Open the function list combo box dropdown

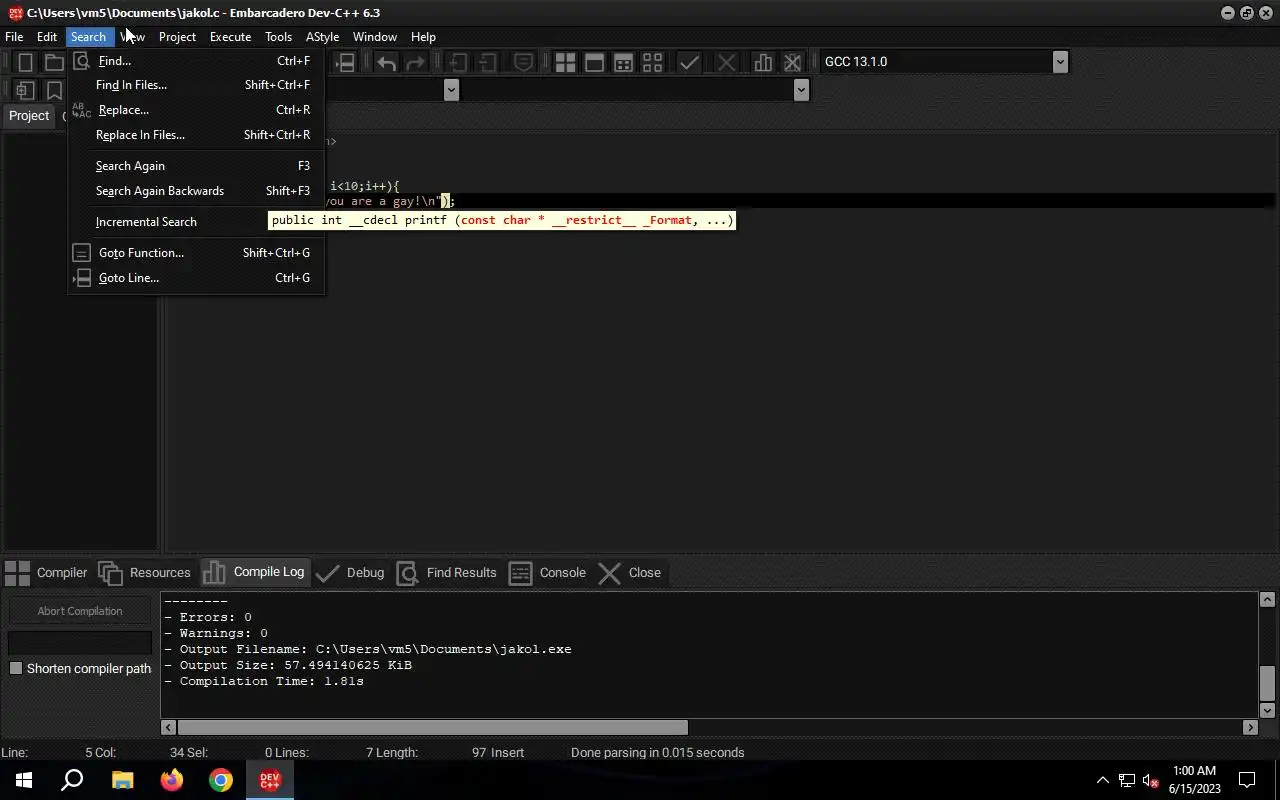801,90
